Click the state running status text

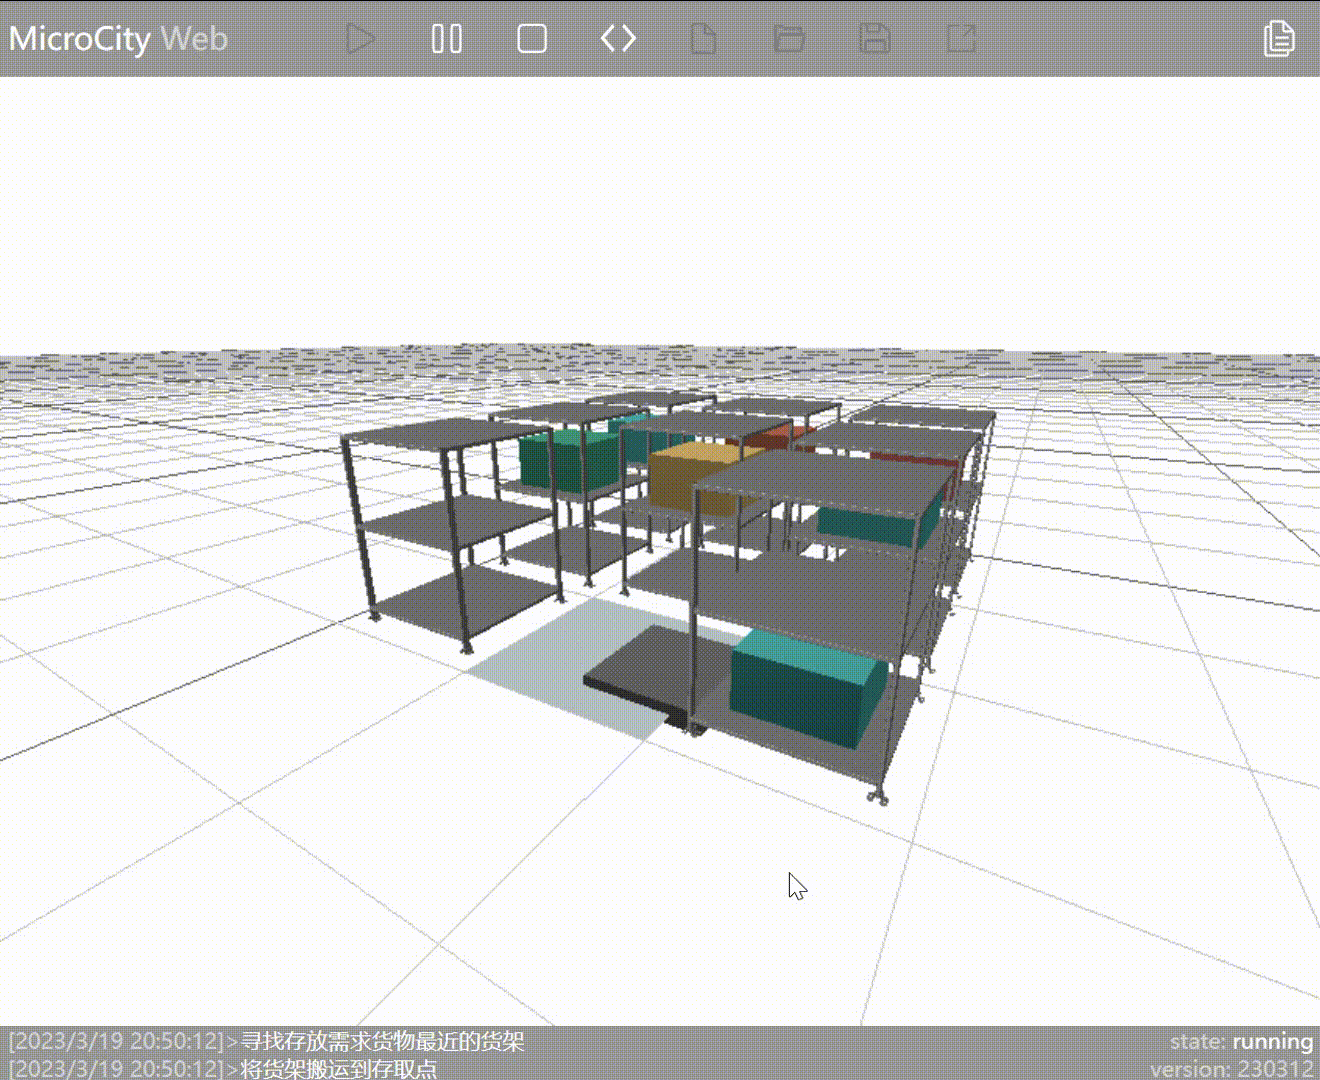coord(1241,1041)
